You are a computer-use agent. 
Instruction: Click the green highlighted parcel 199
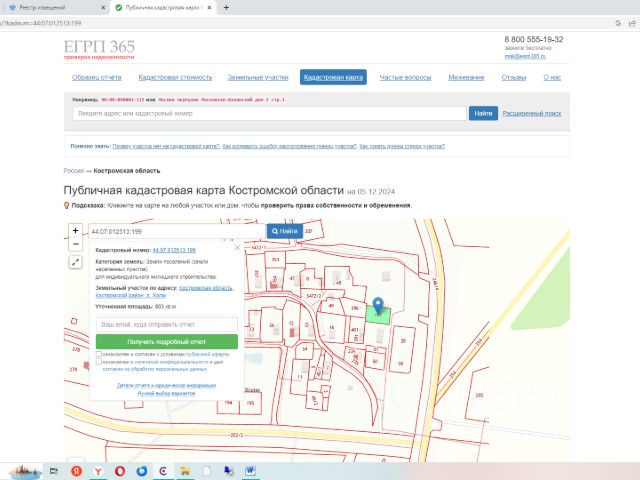[x=378, y=316]
